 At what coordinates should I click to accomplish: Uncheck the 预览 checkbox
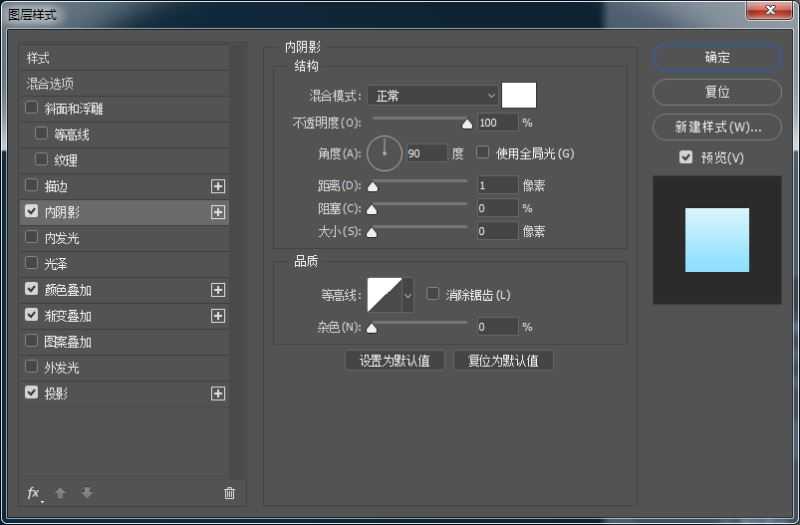click(685, 157)
